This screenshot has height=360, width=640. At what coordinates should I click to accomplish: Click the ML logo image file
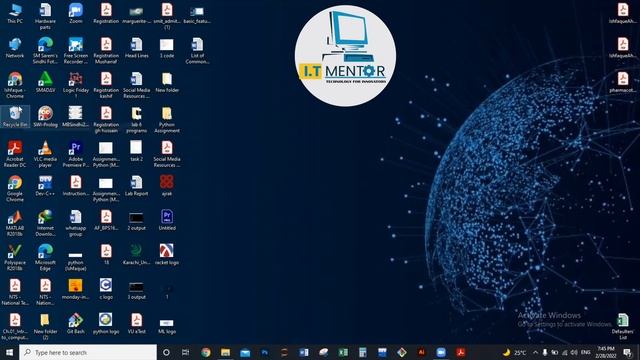(167, 326)
